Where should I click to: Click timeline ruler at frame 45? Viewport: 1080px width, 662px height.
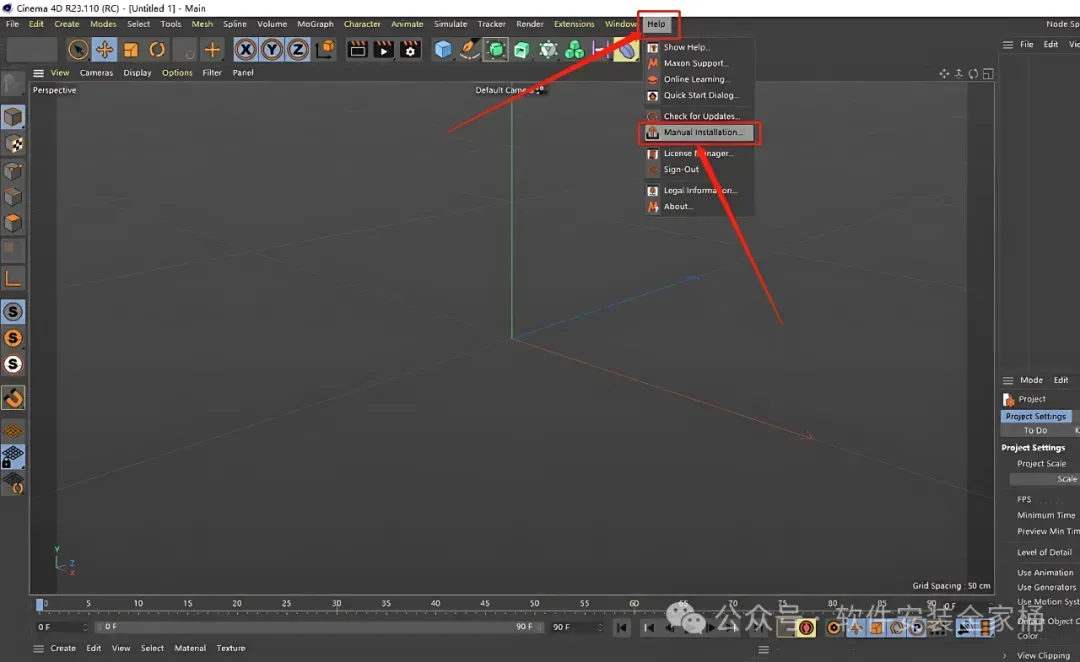click(x=485, y=604)
